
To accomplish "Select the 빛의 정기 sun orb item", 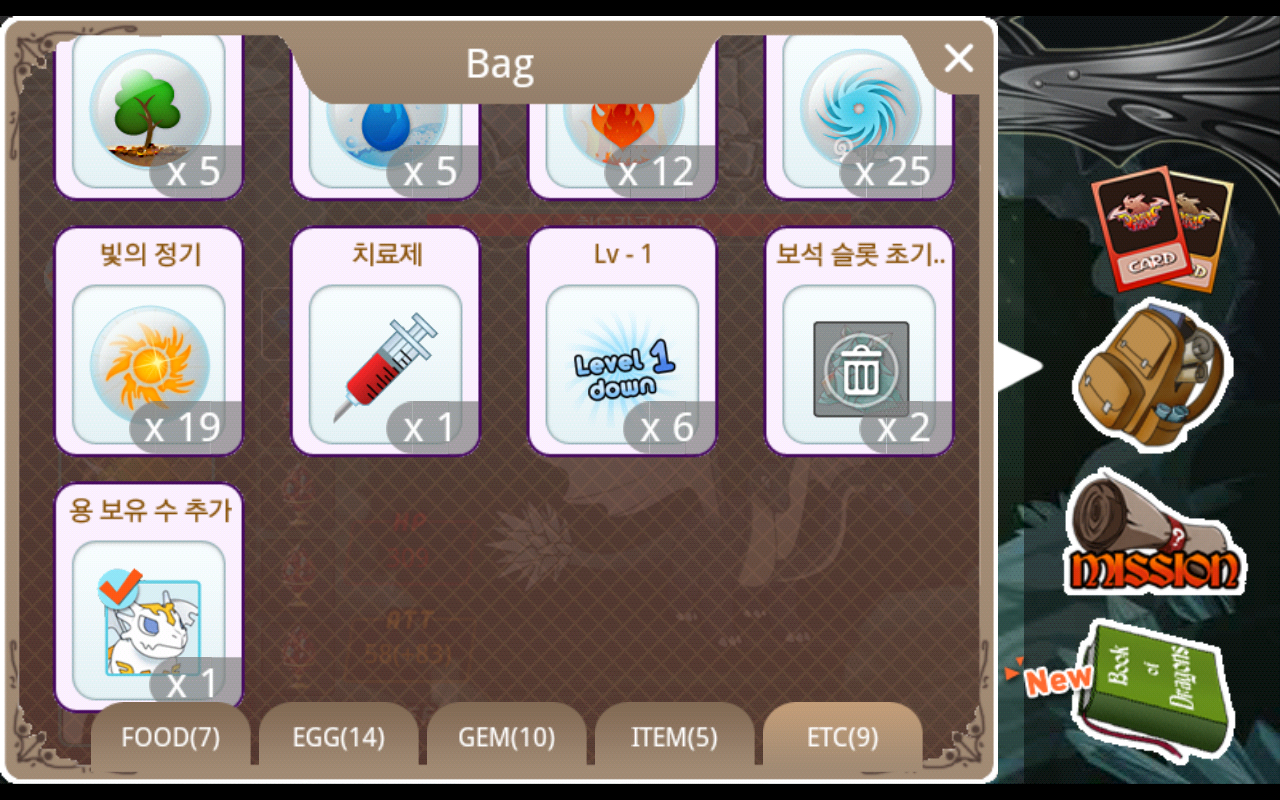I will 149,342.
